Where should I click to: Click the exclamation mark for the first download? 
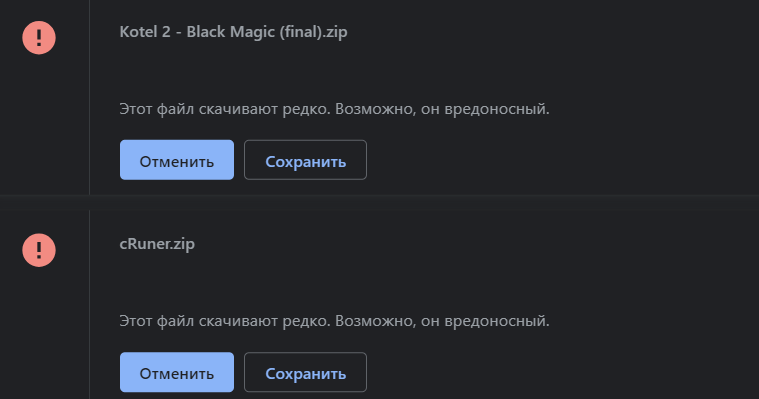point(39,38)
